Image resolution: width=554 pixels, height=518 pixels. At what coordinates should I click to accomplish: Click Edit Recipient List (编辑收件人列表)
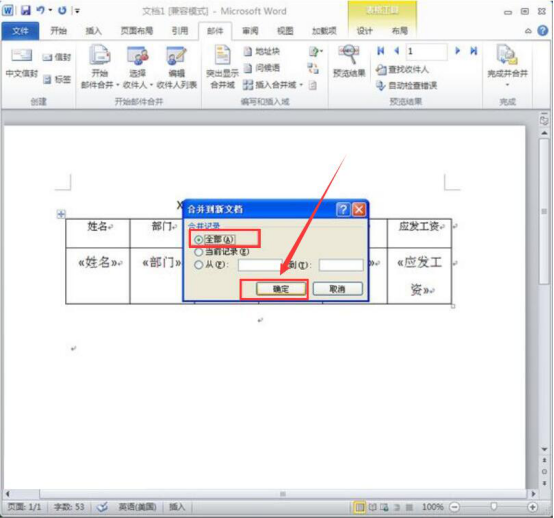pos(176,67)
